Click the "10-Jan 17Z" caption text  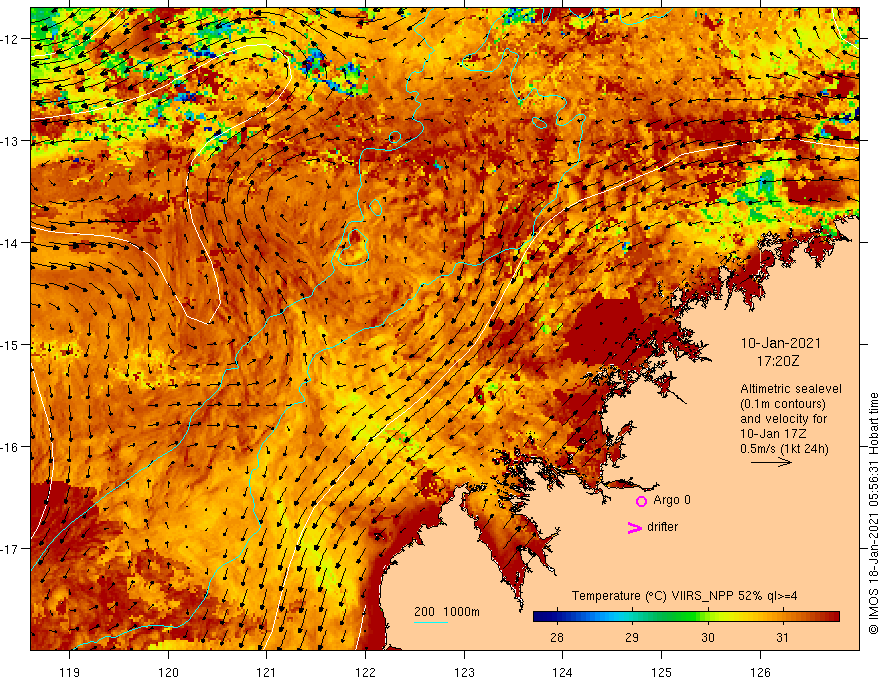tap(773, 434)
